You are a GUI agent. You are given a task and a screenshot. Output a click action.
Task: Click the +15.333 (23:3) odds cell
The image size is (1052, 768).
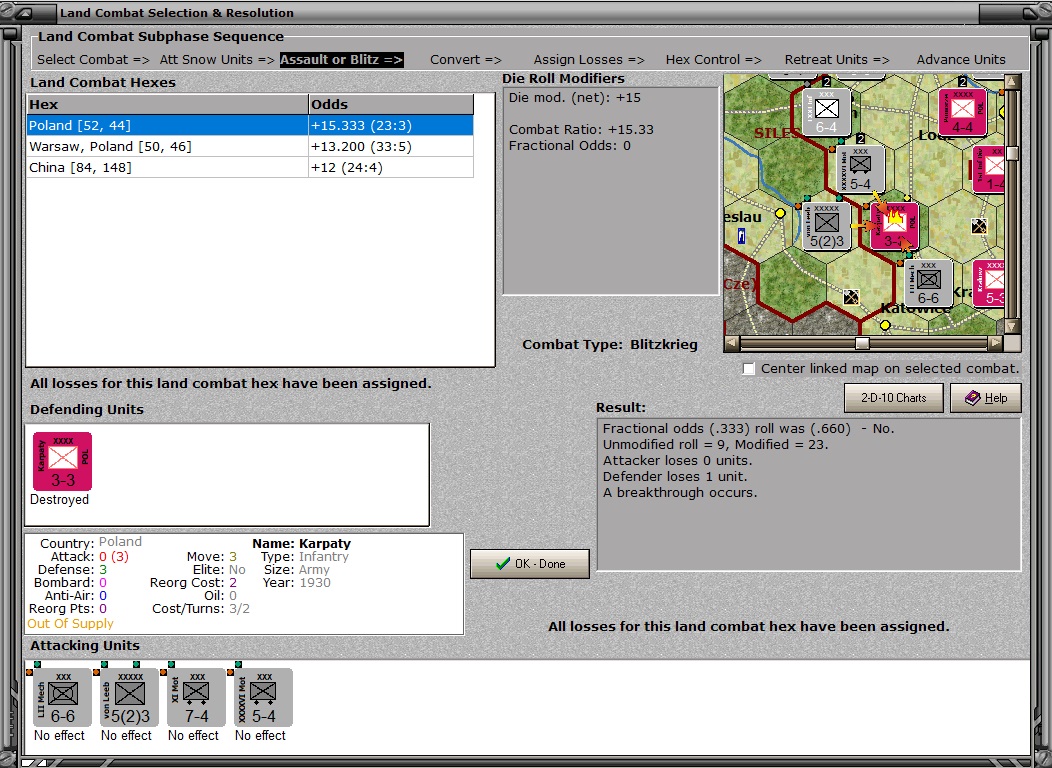391,125
